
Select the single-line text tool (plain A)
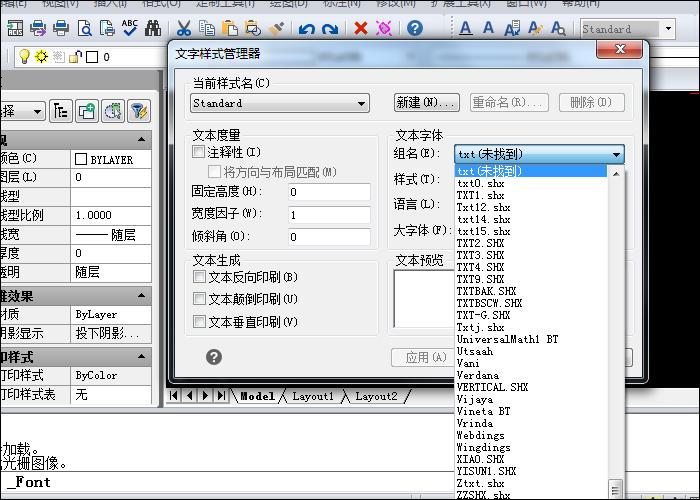[488, 28]
